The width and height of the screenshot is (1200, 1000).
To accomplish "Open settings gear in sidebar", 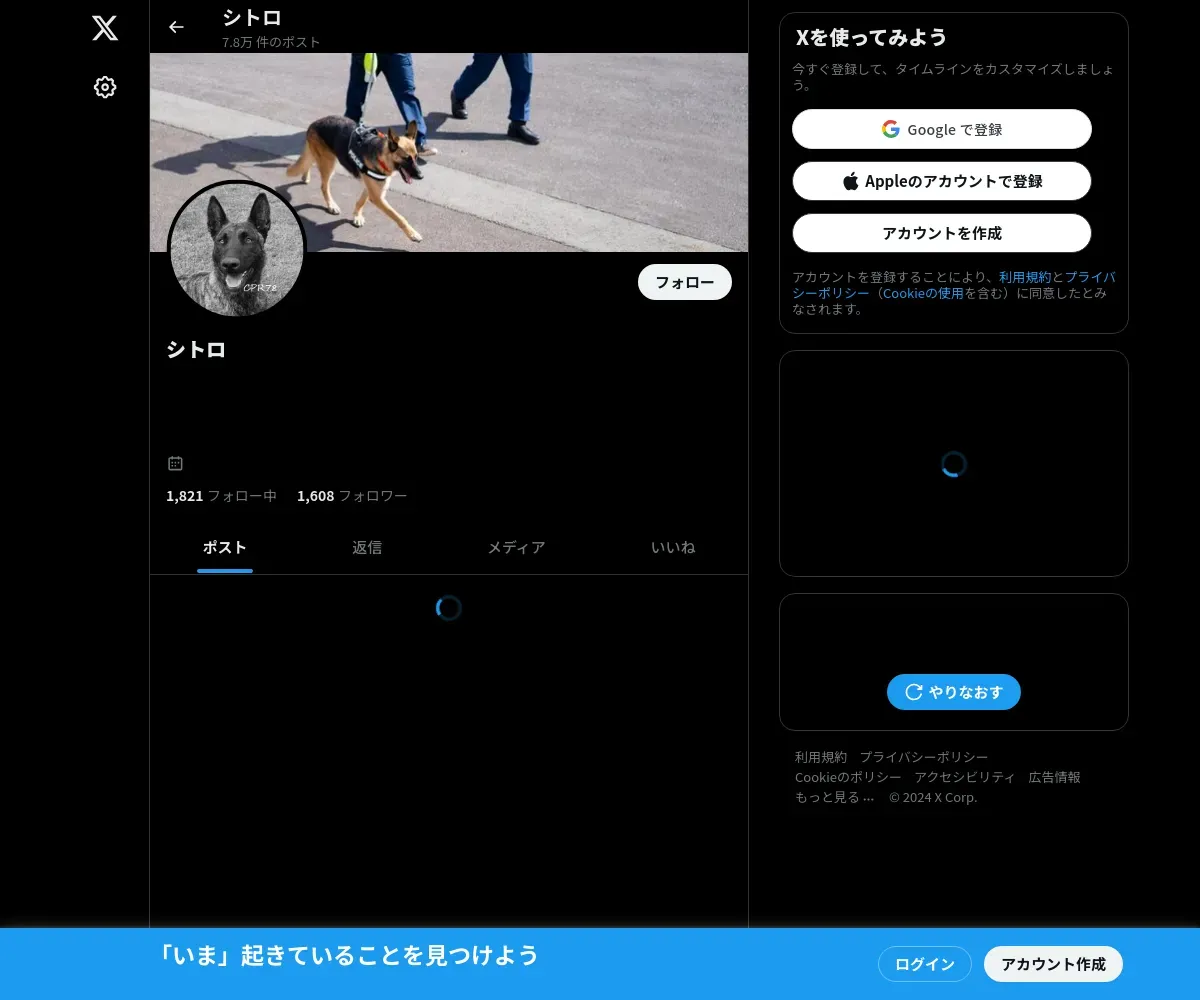I will tap(105, 87).
